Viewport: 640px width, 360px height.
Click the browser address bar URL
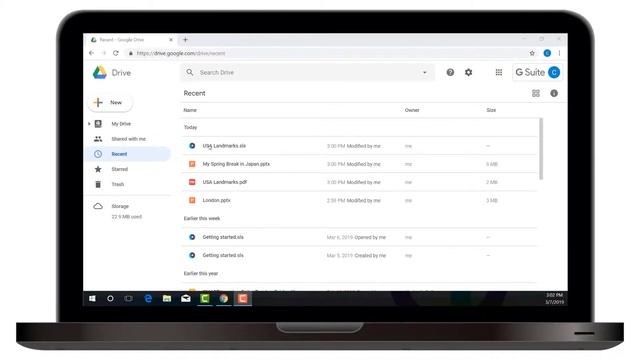181,53
